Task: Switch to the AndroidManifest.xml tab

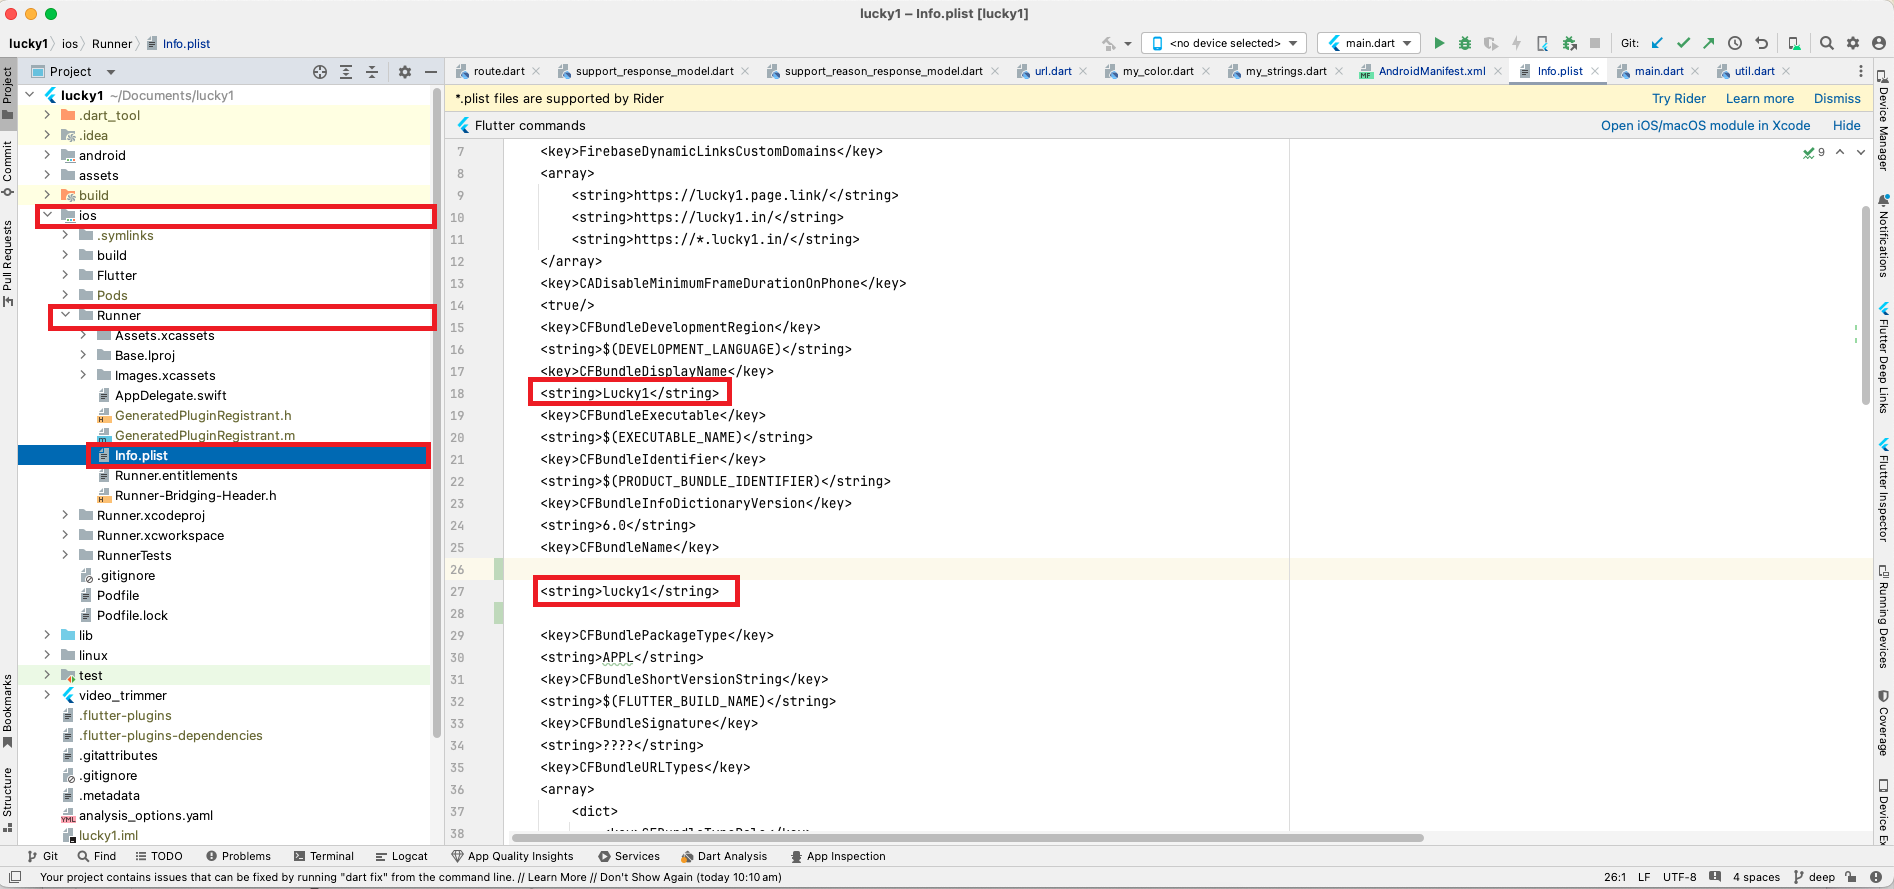Action: [1431, 71]
